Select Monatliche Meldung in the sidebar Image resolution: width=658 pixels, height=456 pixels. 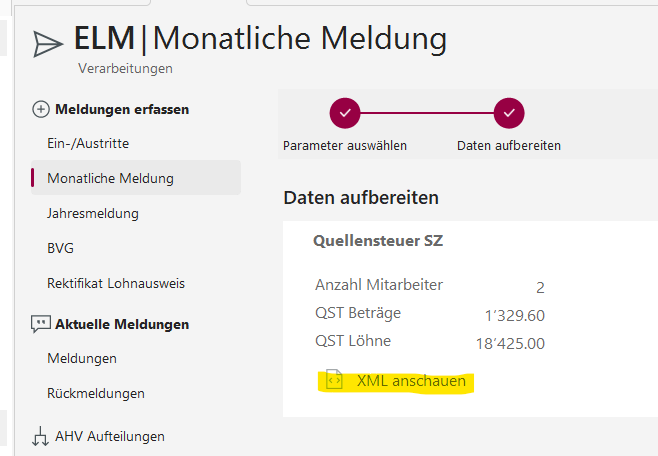coord(110,179)
